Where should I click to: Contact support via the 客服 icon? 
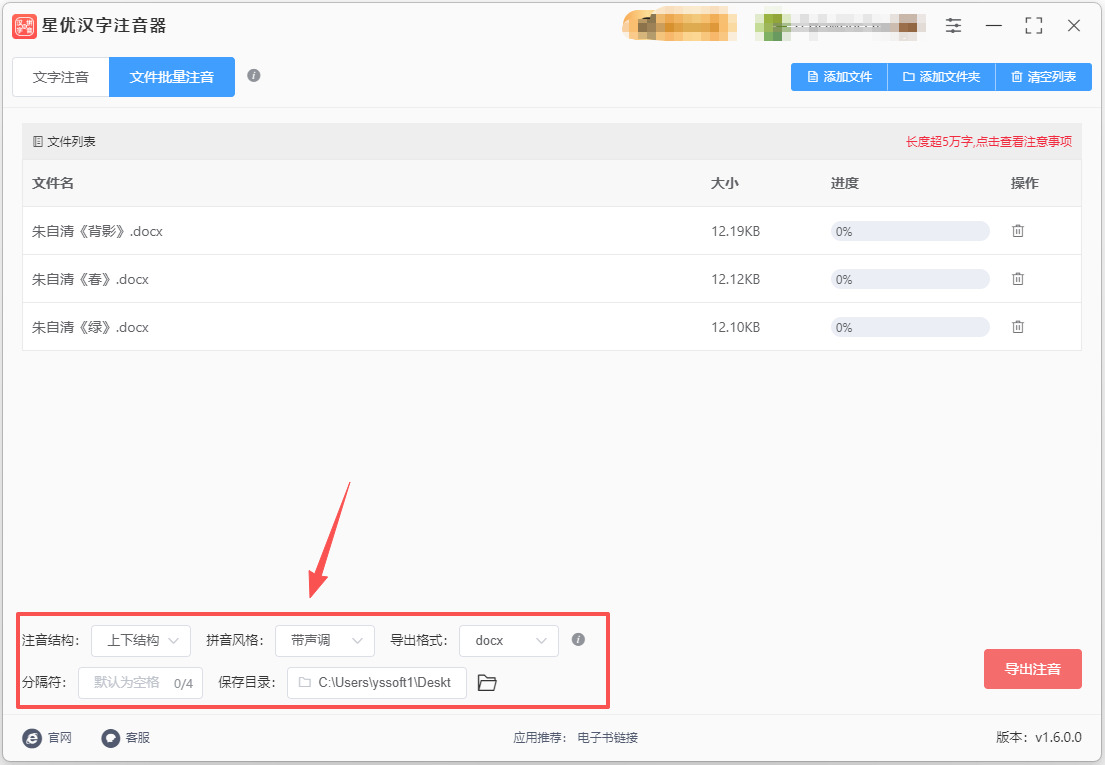pyautogui.click(x=111, y=738)
